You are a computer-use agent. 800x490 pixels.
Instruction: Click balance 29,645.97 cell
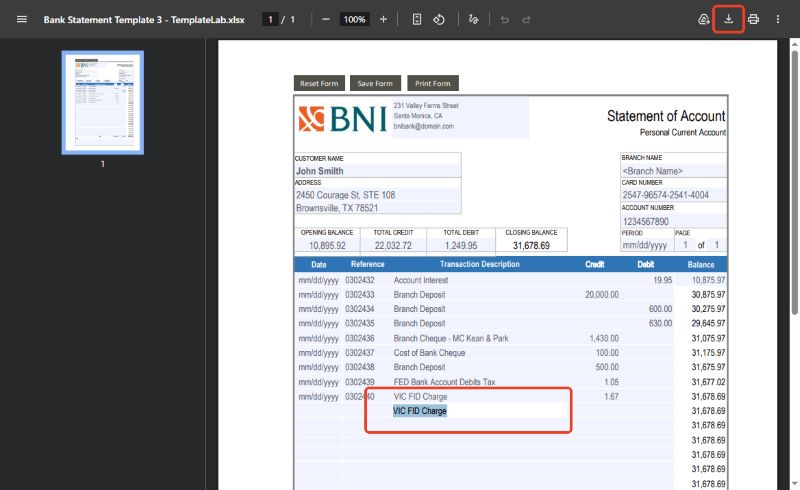point(708,323)
